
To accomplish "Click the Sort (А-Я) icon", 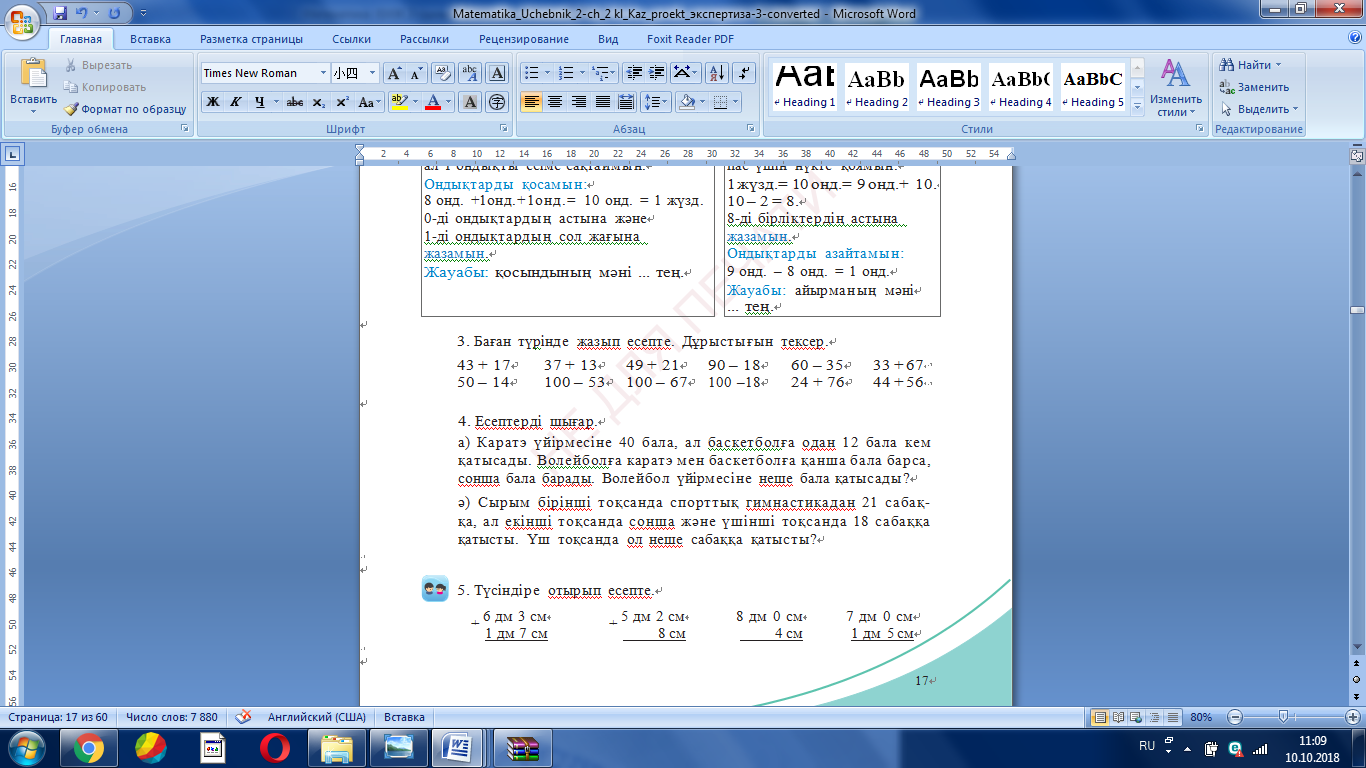I will pyautogui.click(x=716, y=73).
